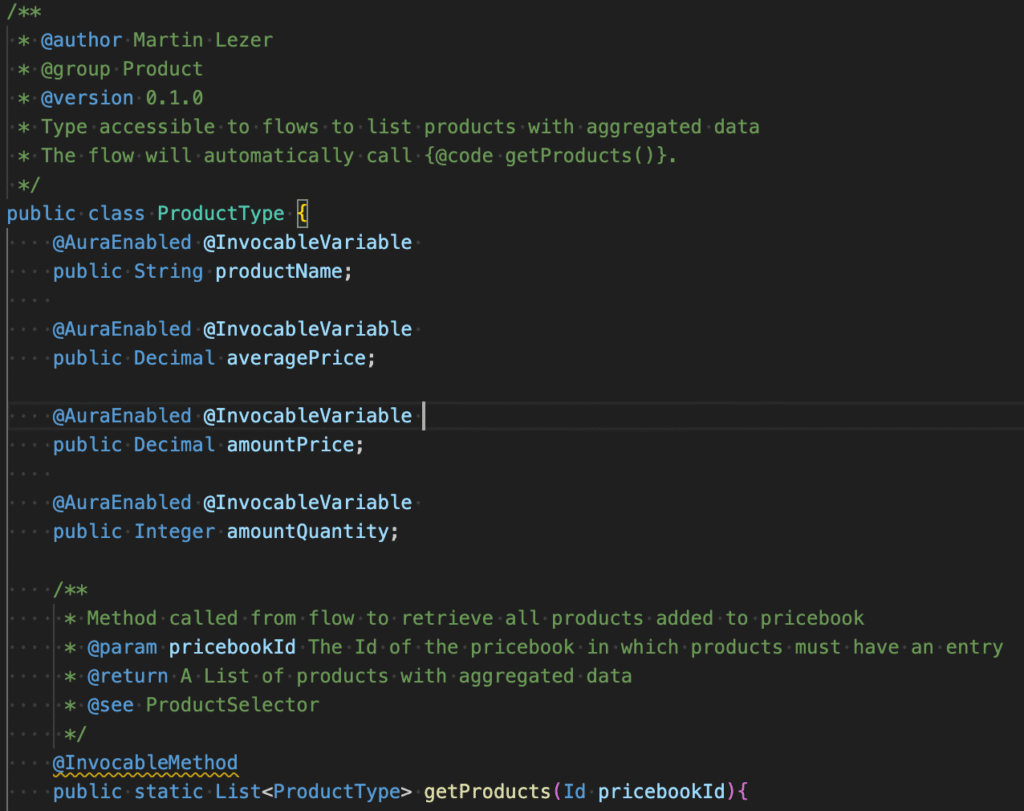1024x811 pixels.
Task: Click the Integer type keyword
Action: (x=175, y=531)
